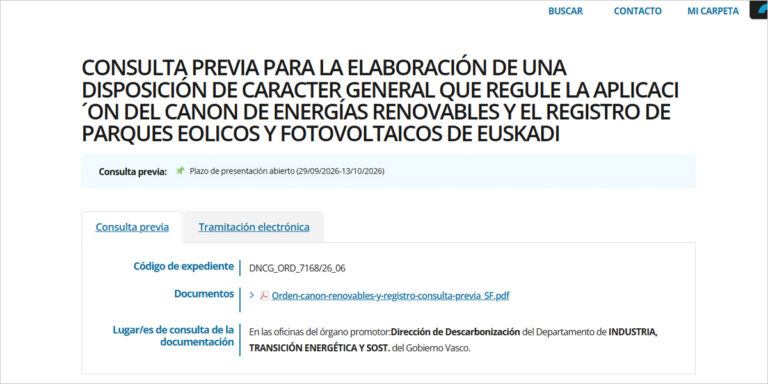The height and width of the screenshot is (384, 768).
Task: Select the Consulta previa tab
Action: pos(132,227)
